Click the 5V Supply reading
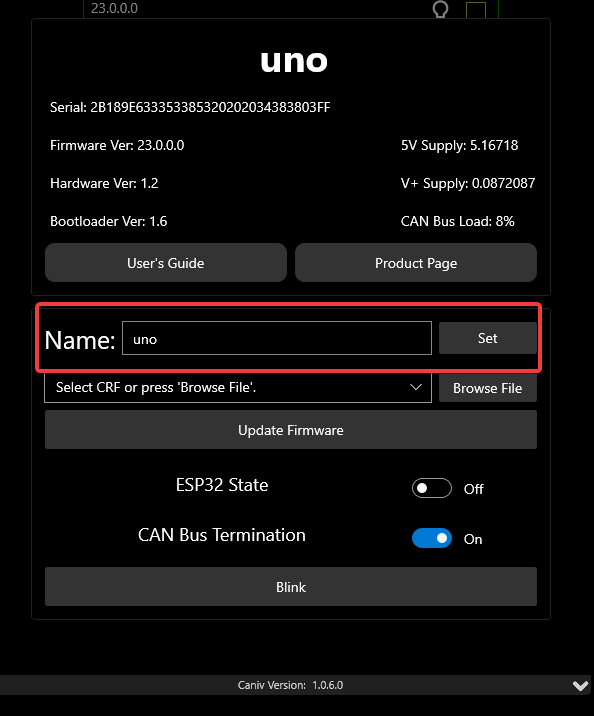 tap(459, 145)
